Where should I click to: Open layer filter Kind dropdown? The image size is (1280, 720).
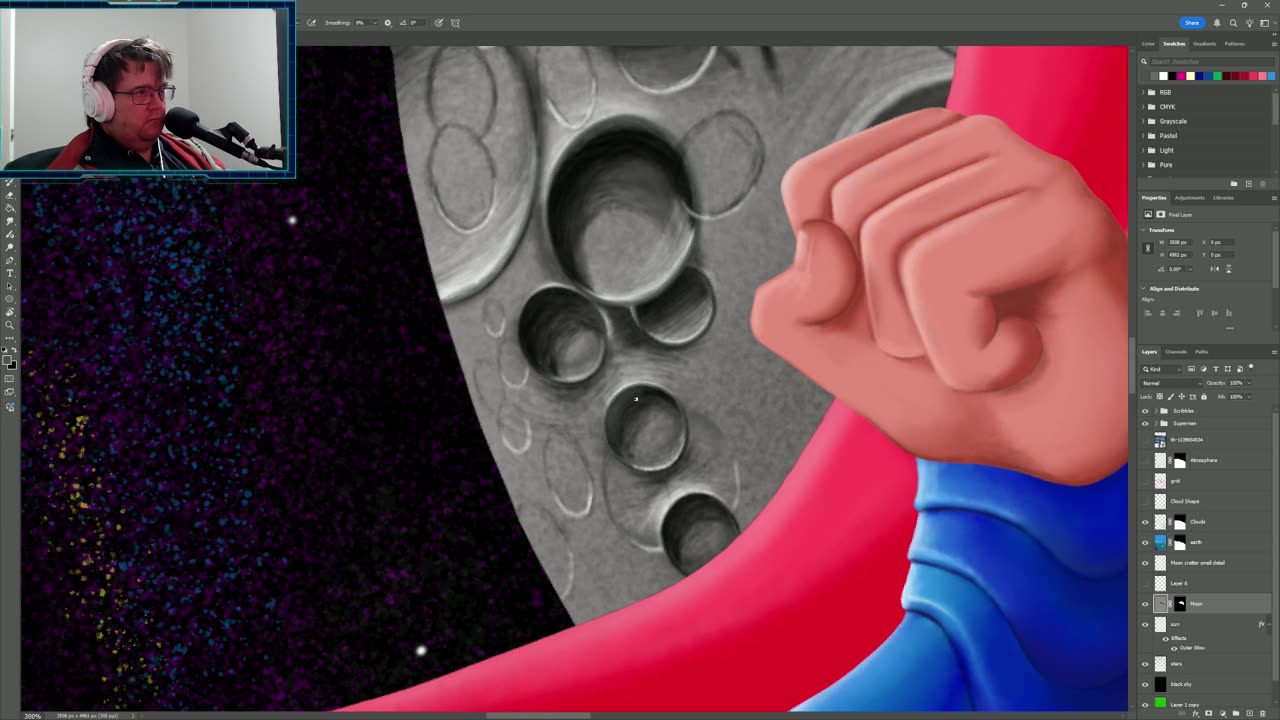pos(1161,369)
